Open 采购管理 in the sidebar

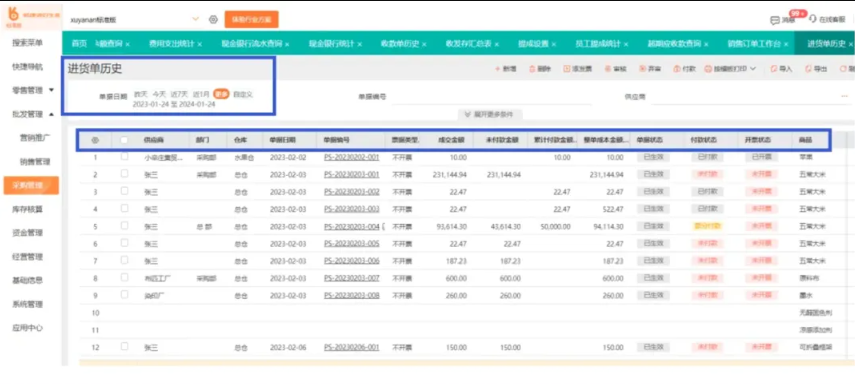tap(31, 185)
